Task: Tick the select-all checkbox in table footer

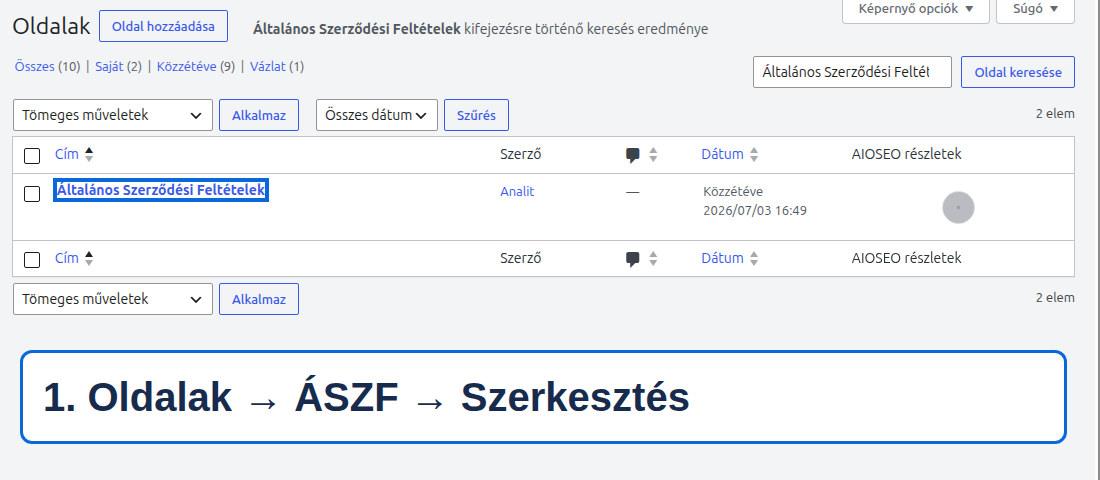Action: point(32,260)
